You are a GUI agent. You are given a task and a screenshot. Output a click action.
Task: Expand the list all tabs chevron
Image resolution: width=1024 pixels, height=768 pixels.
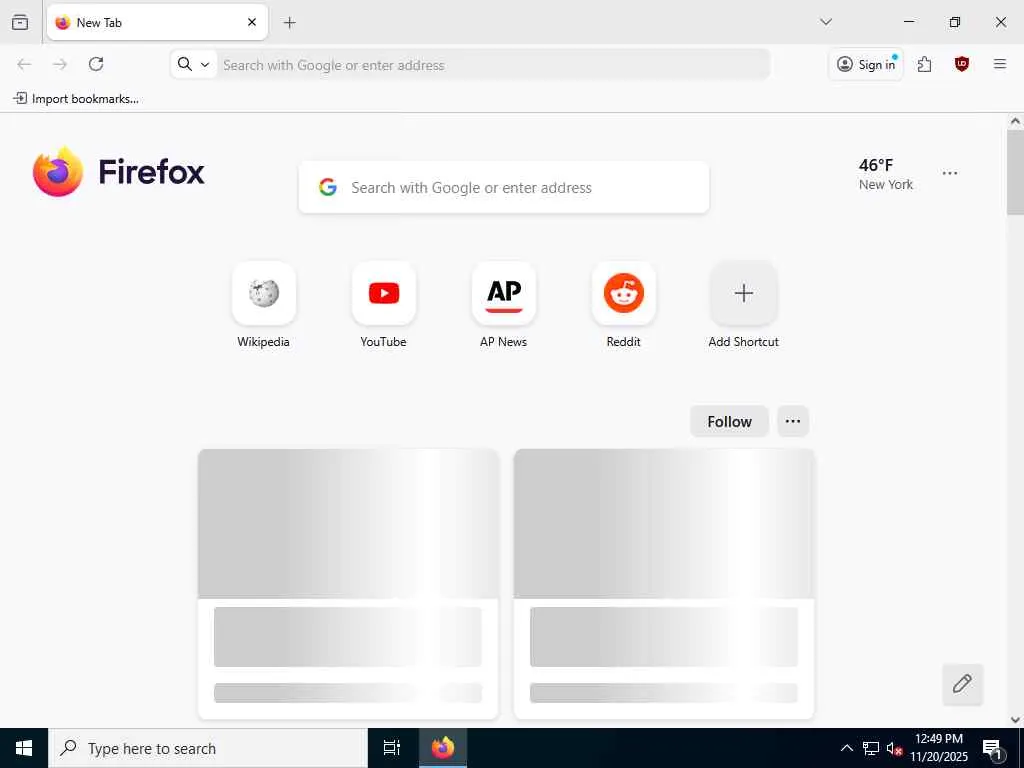(825, 22)
